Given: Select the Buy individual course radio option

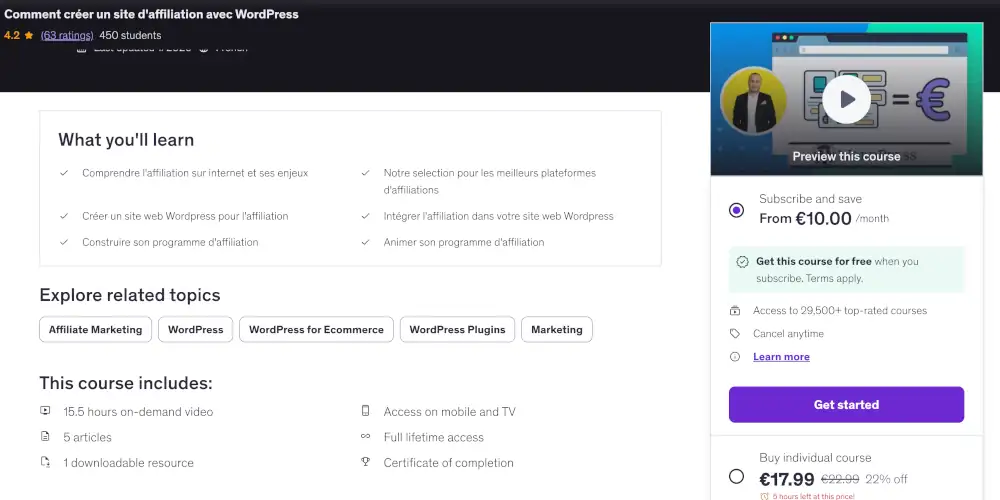Looking at the screenshot, I should pos(736,476).
